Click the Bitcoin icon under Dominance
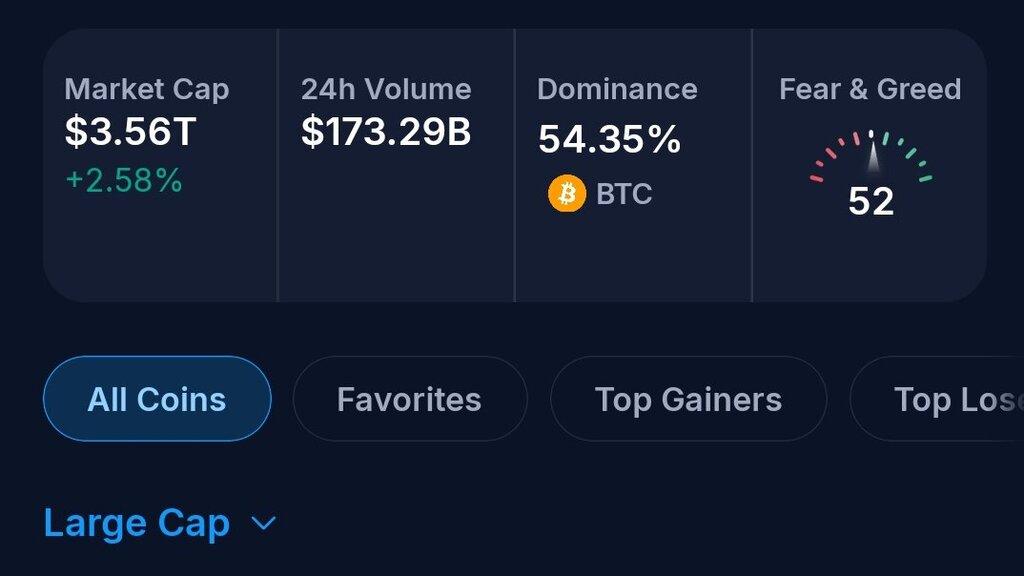 (x=567, y=194)
